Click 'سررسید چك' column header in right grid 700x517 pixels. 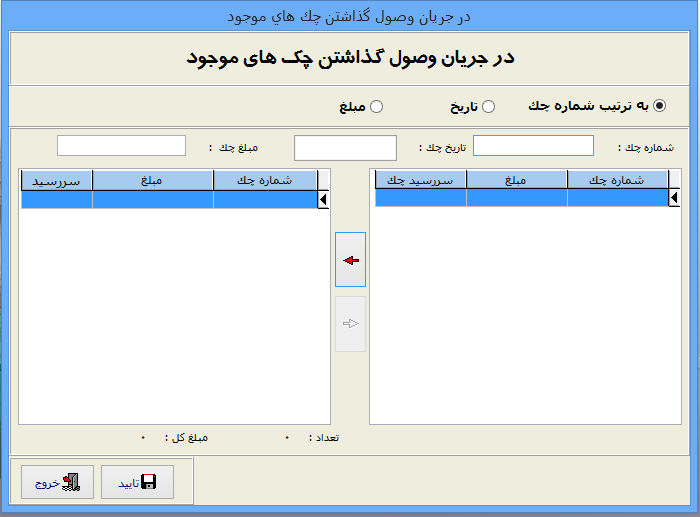(x=421, y=180)
